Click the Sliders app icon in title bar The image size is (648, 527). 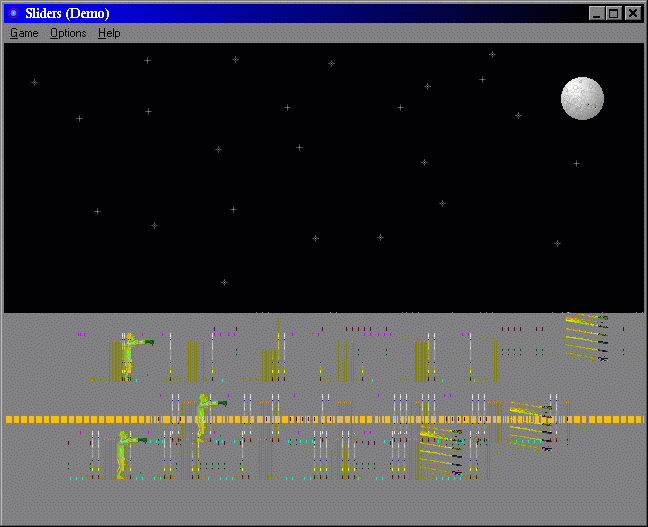(x=14, y=13)
